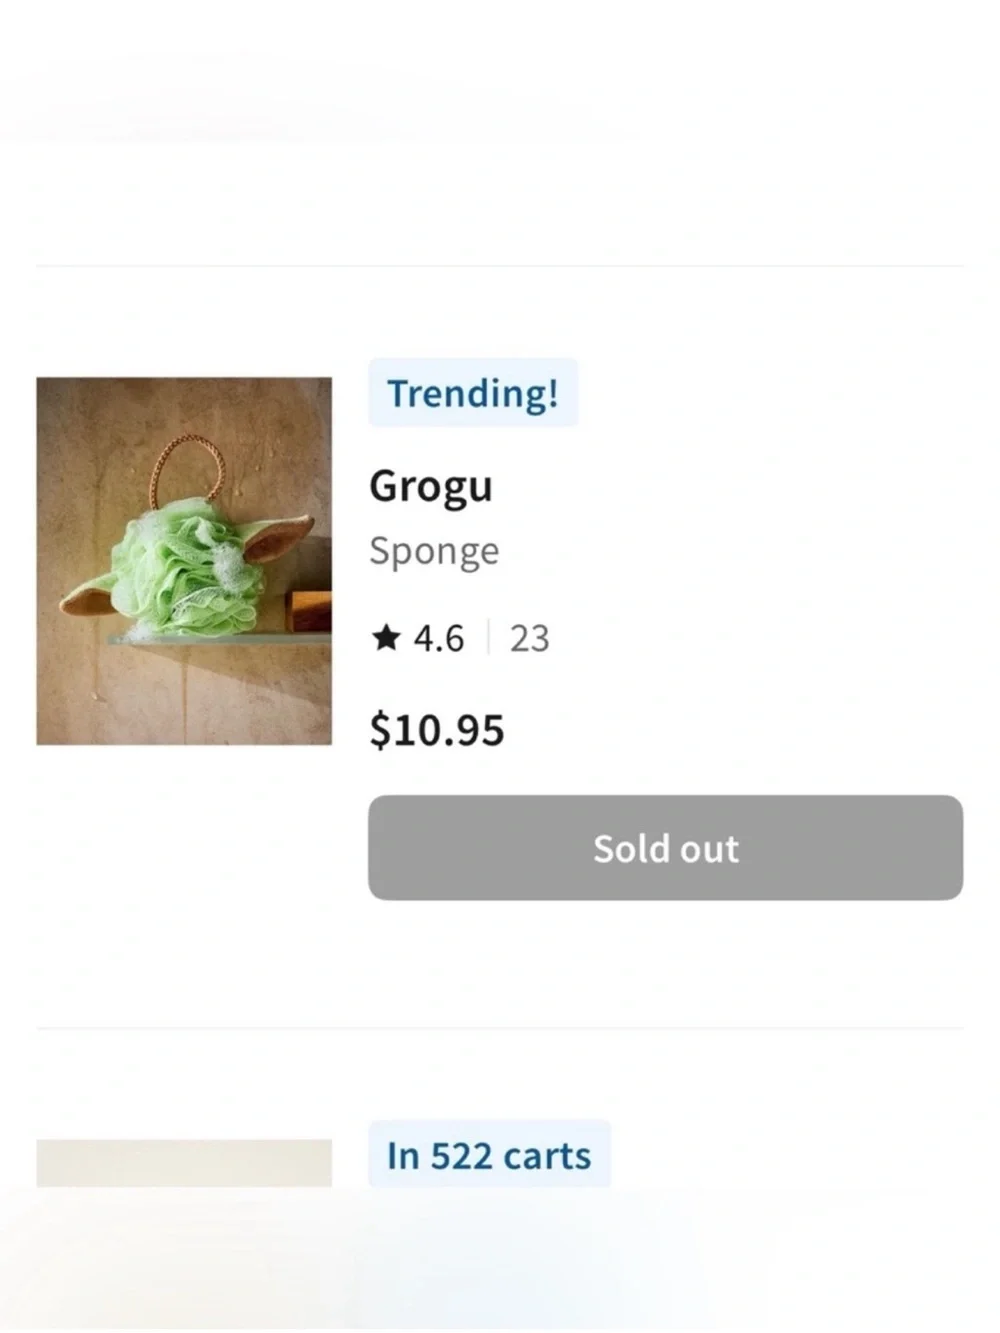Screen dimensions: 1000x1333
Task: Open the Grogu sponge product photo
Action: 184,561
